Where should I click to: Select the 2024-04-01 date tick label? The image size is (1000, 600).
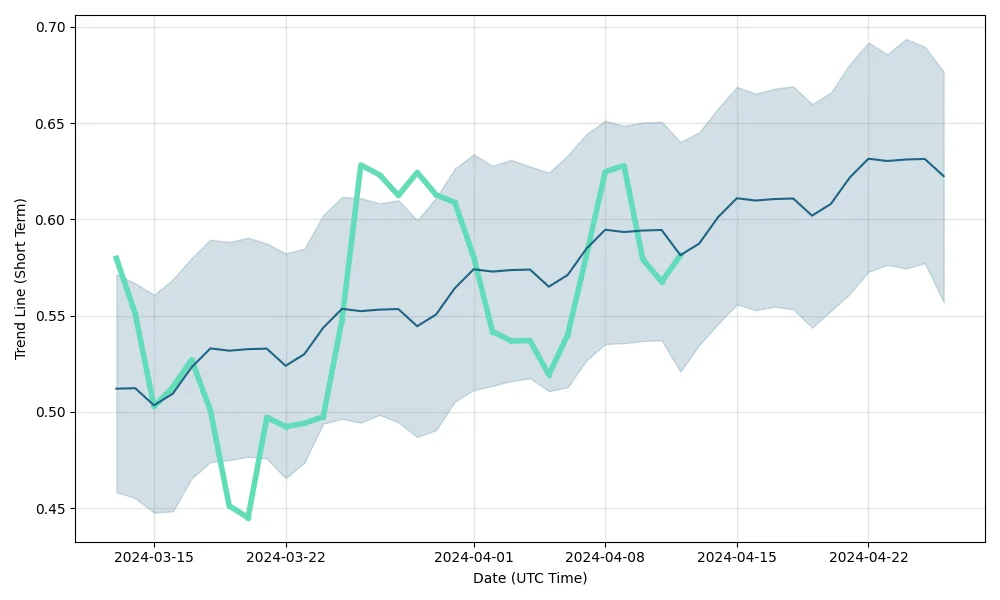point(474,557)
